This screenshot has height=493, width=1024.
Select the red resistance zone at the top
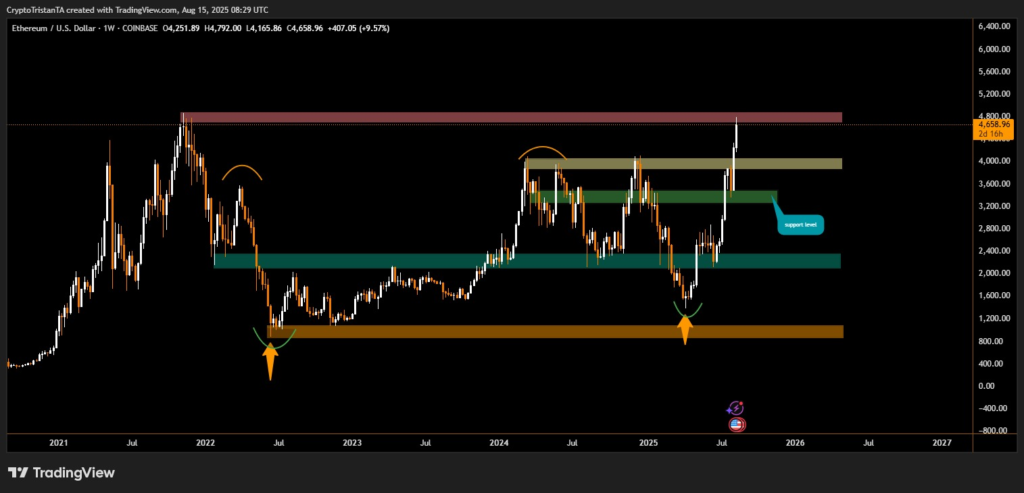[510, 118]
